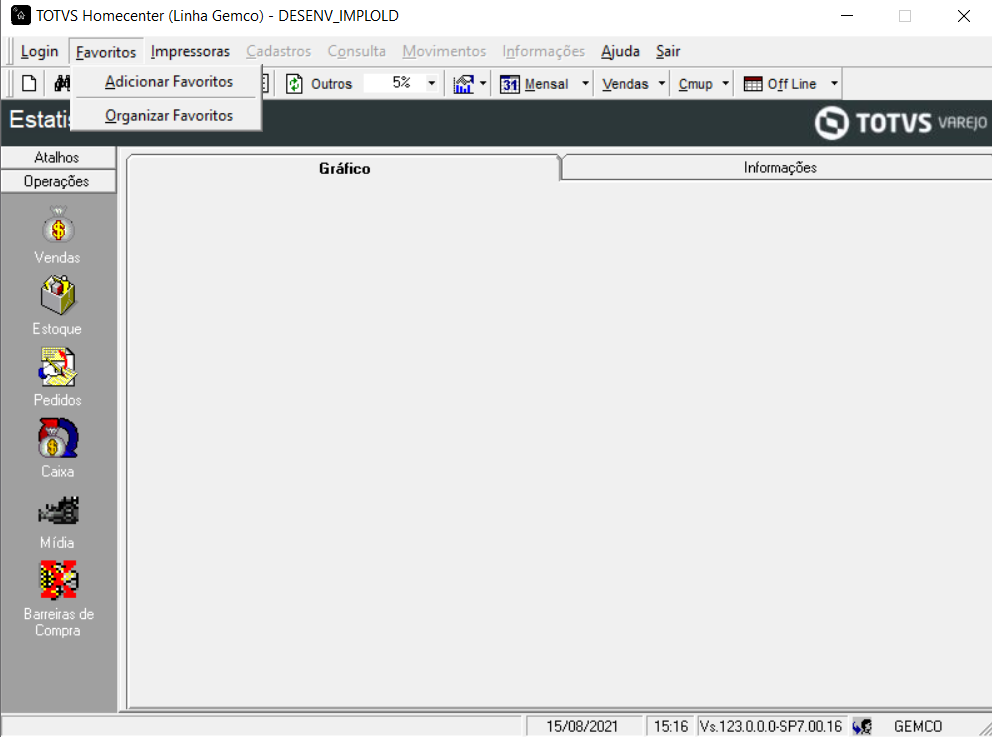
Task: Click the Outros toolbar label
Action: click(331, 84)
